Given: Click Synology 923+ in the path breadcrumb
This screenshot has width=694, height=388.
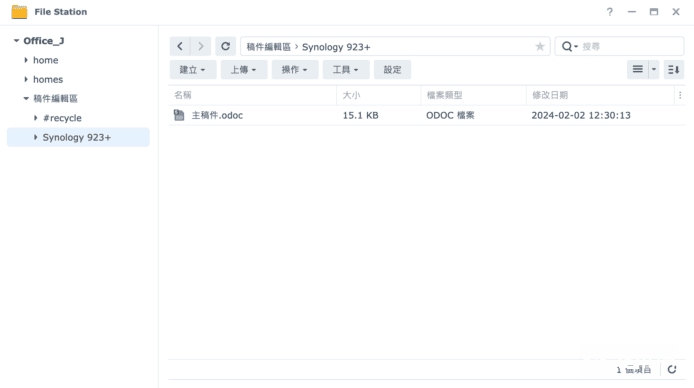Looking at the screenshot, I should [x=336, y=47].
